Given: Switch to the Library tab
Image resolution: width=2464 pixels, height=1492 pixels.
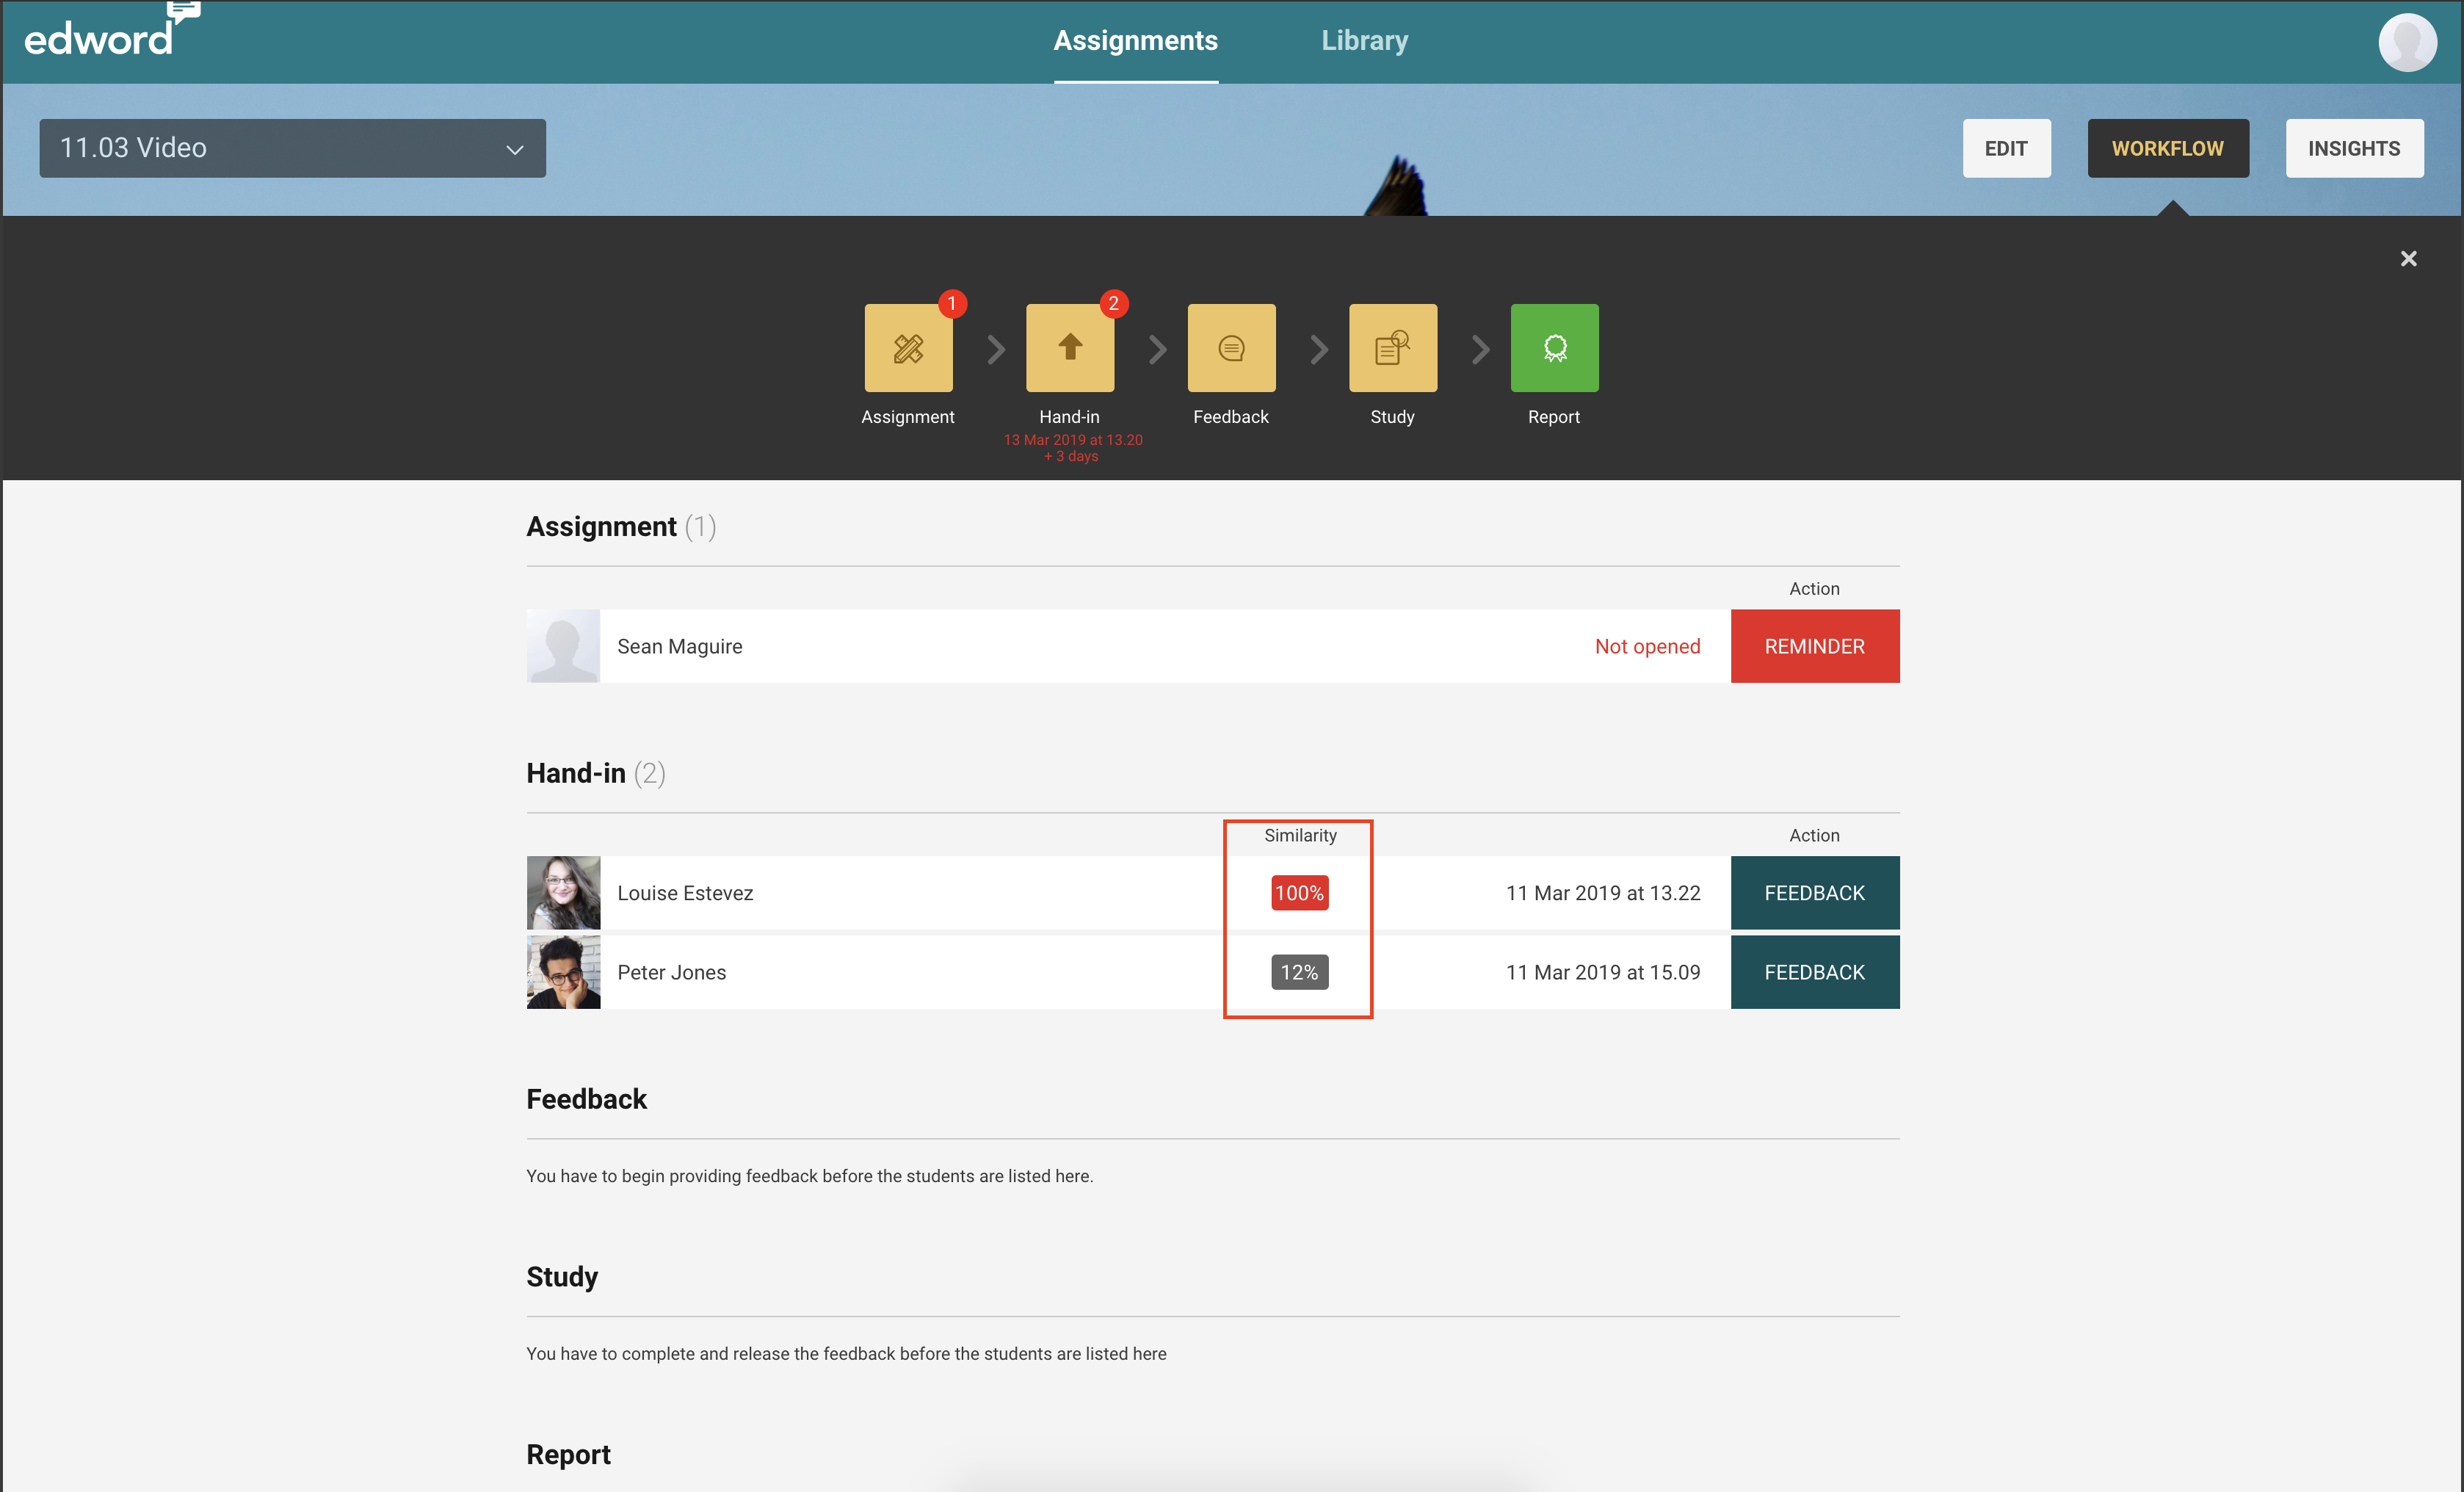Looking at the screenshot, I should click(x=1364, y=40).
